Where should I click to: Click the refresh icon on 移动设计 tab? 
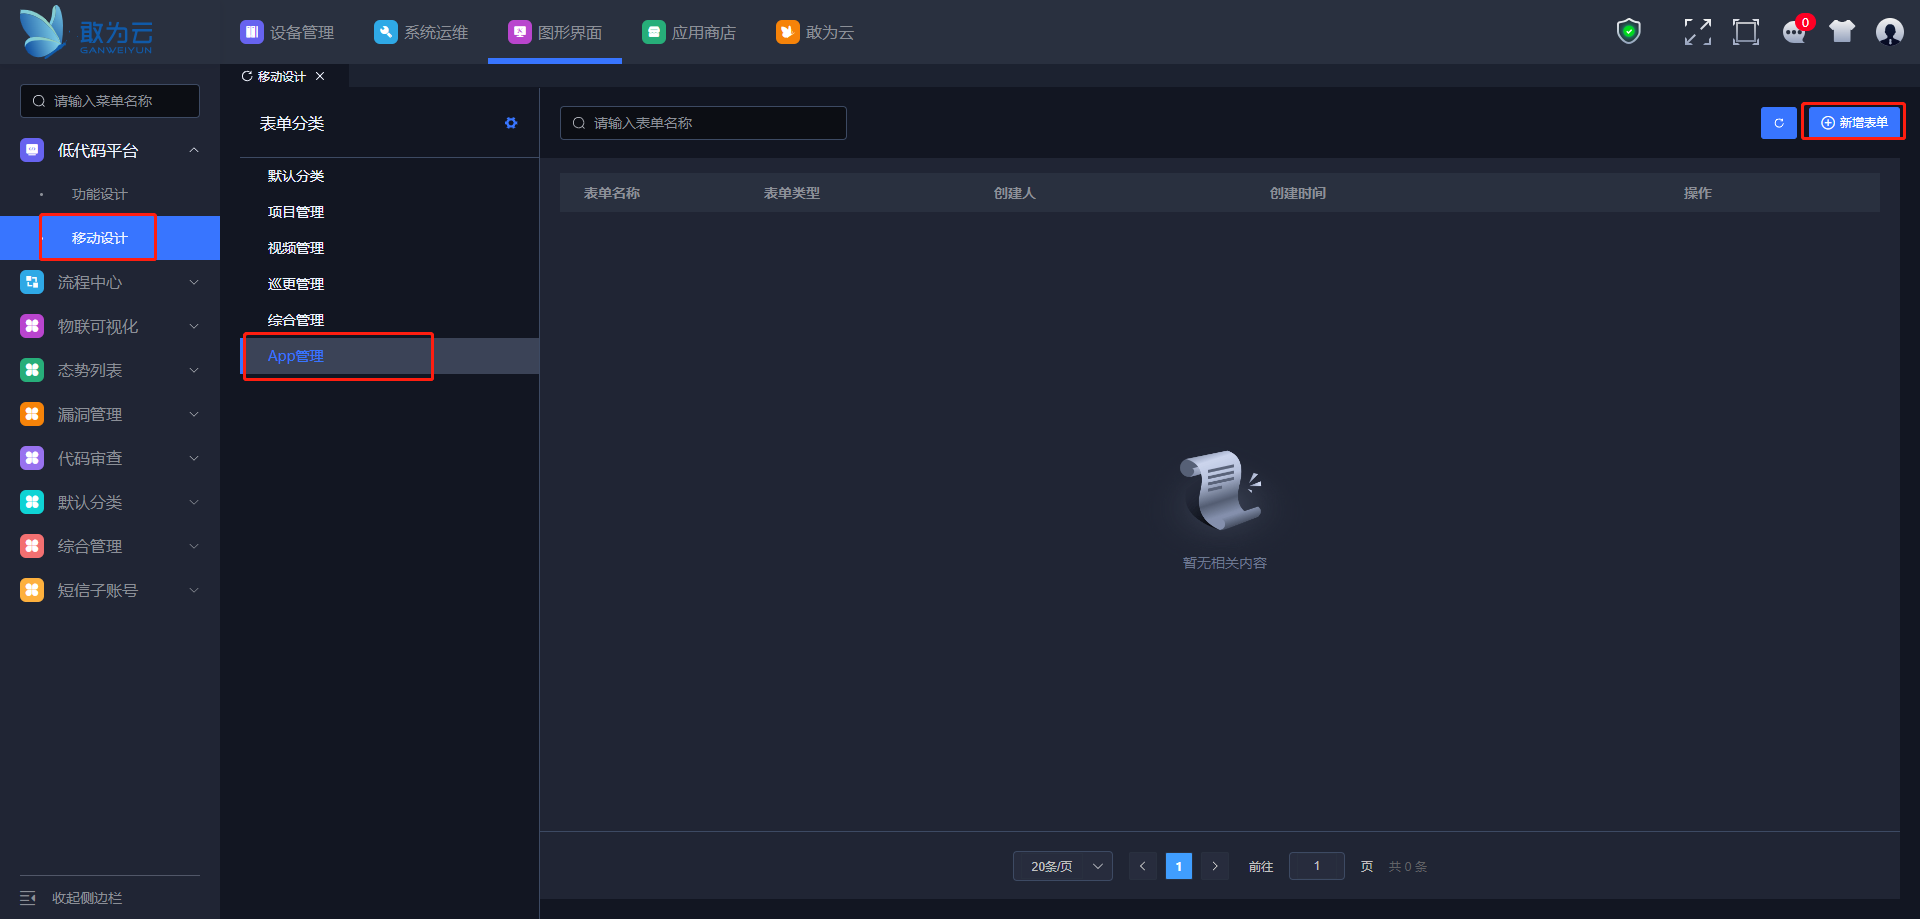coord(247,76)
